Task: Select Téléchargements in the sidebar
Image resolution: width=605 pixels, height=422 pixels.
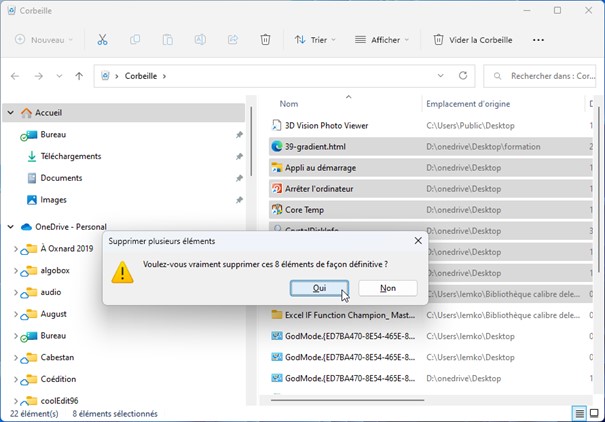Action: point(70,156)
